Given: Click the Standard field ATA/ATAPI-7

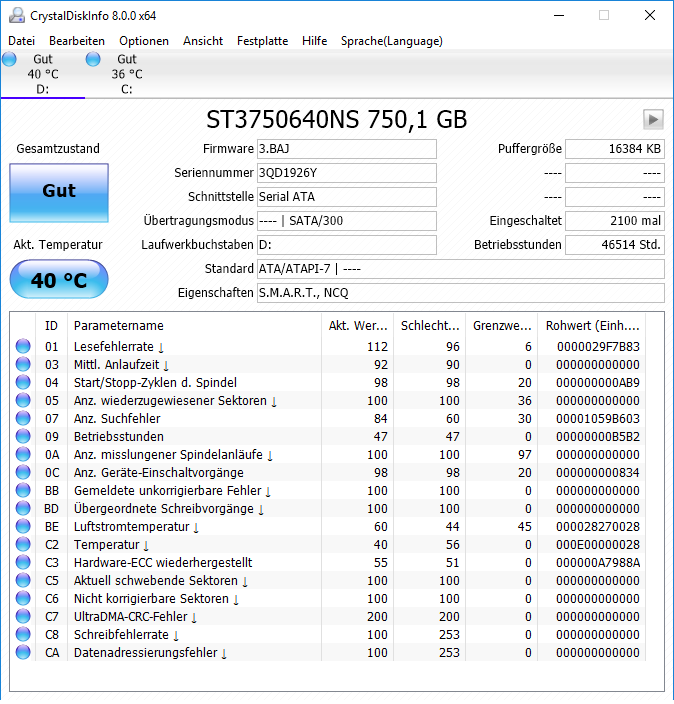Looking at the screenshot, I should coord(461,269).
